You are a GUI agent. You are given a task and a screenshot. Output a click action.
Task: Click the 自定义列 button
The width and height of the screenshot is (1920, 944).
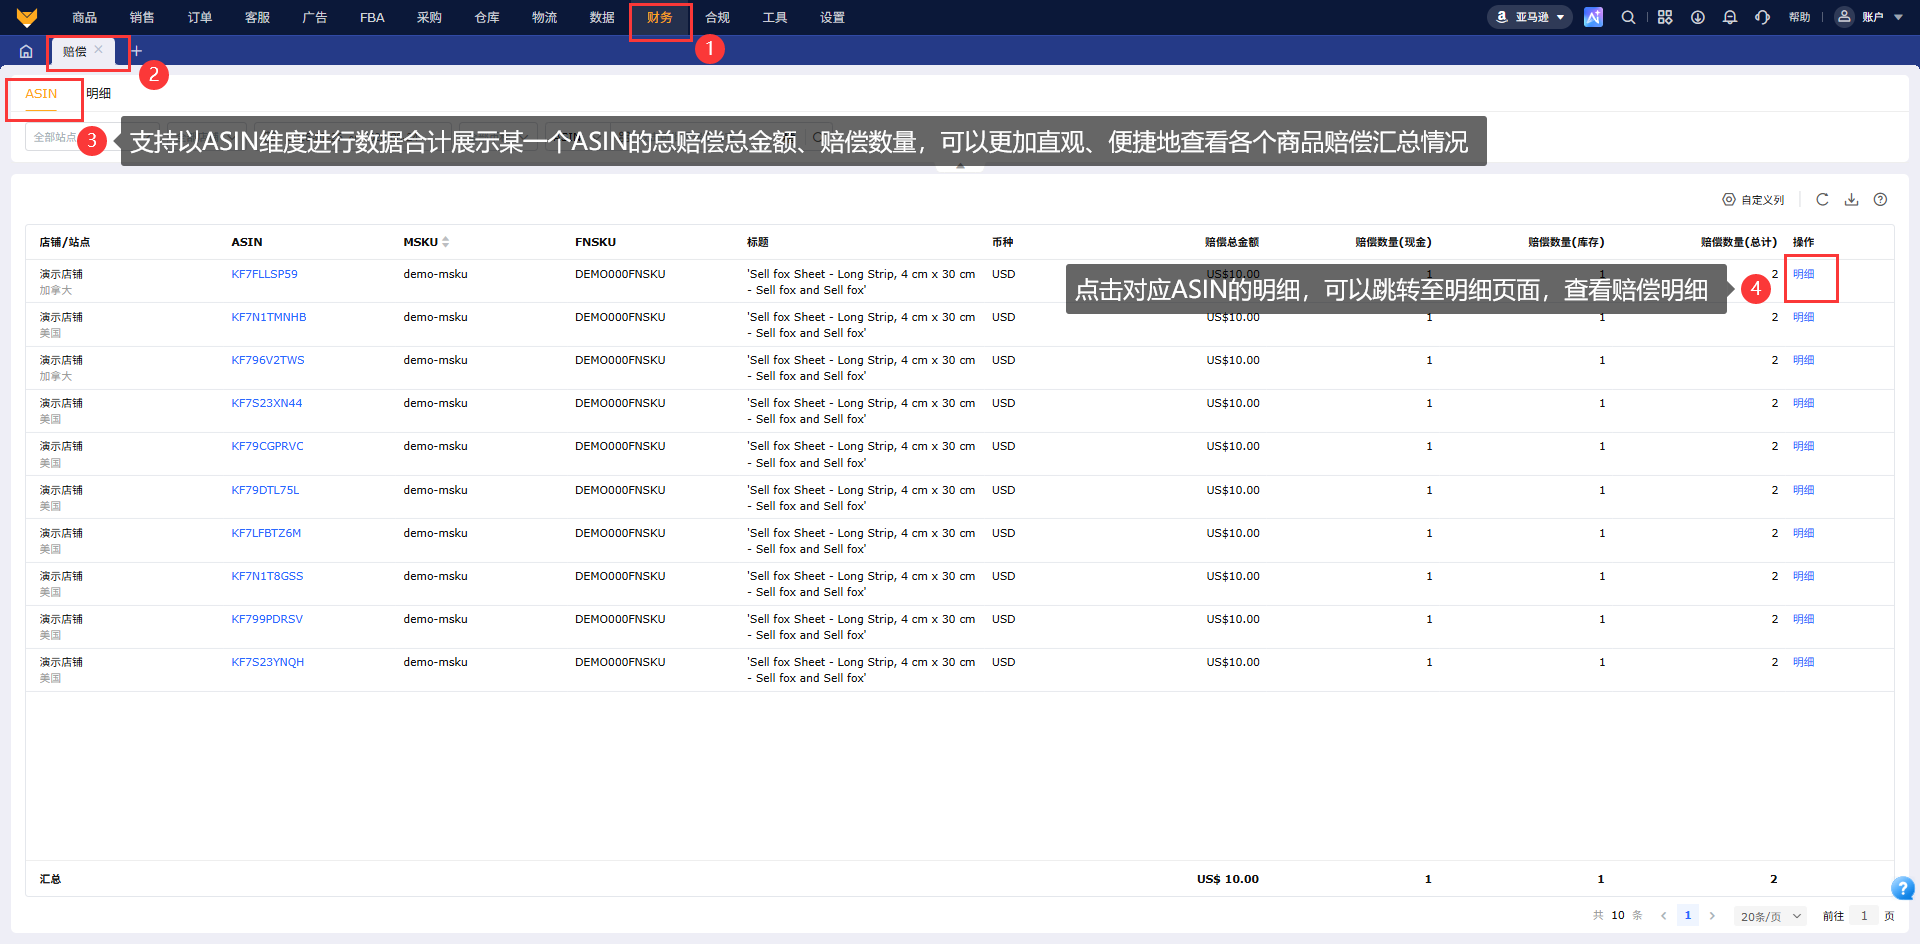(1753, 200)
